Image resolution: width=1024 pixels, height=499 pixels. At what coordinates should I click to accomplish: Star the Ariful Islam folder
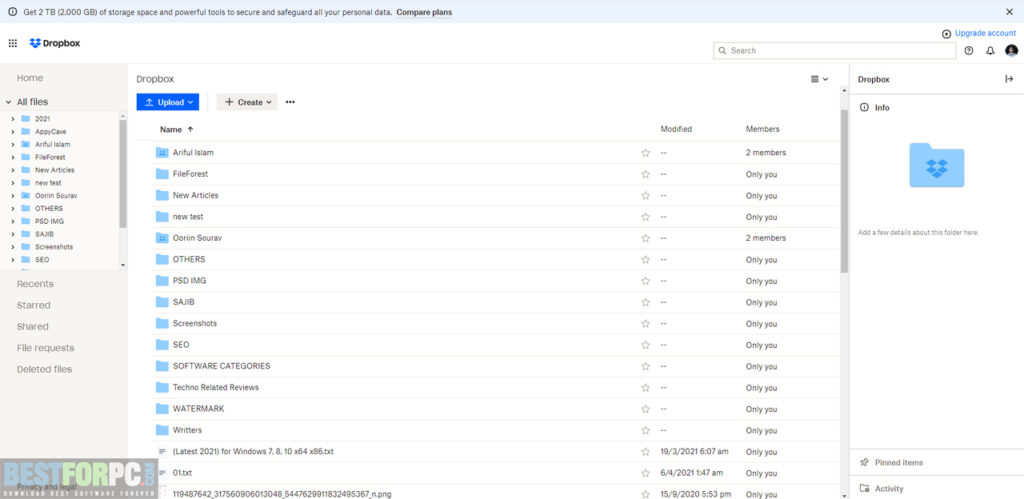click(645, 153)
